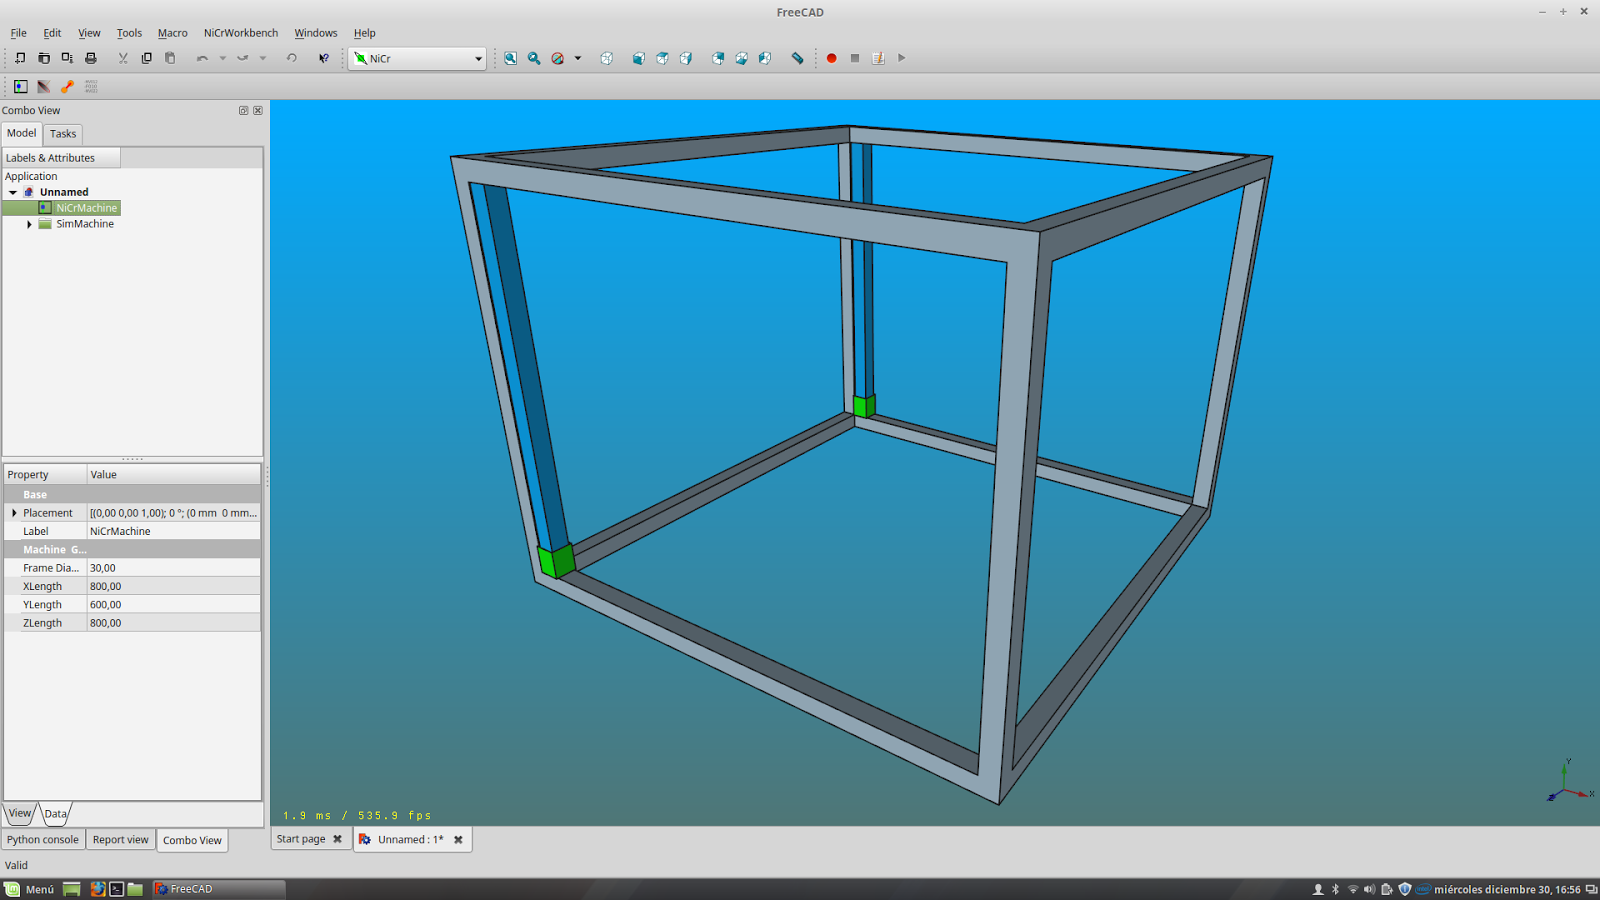Select the NiCrMachine tree item

pyautogui.click(x=85, y=207)
